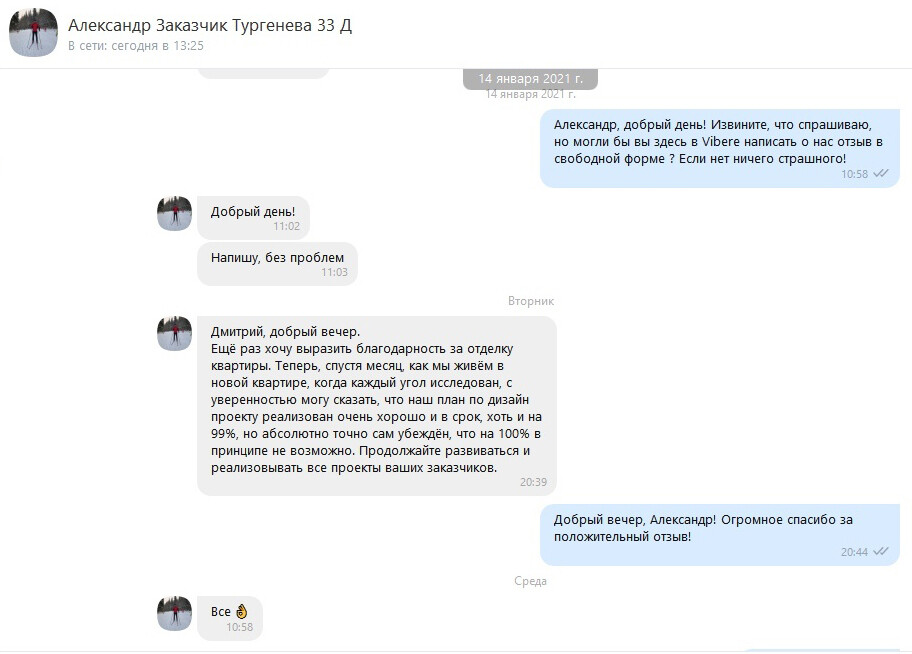Viewport: 912px width, 654px height.
Task: Click the 10:58 timestamp under the 'Все' message
Action: (x=240, y=627)
